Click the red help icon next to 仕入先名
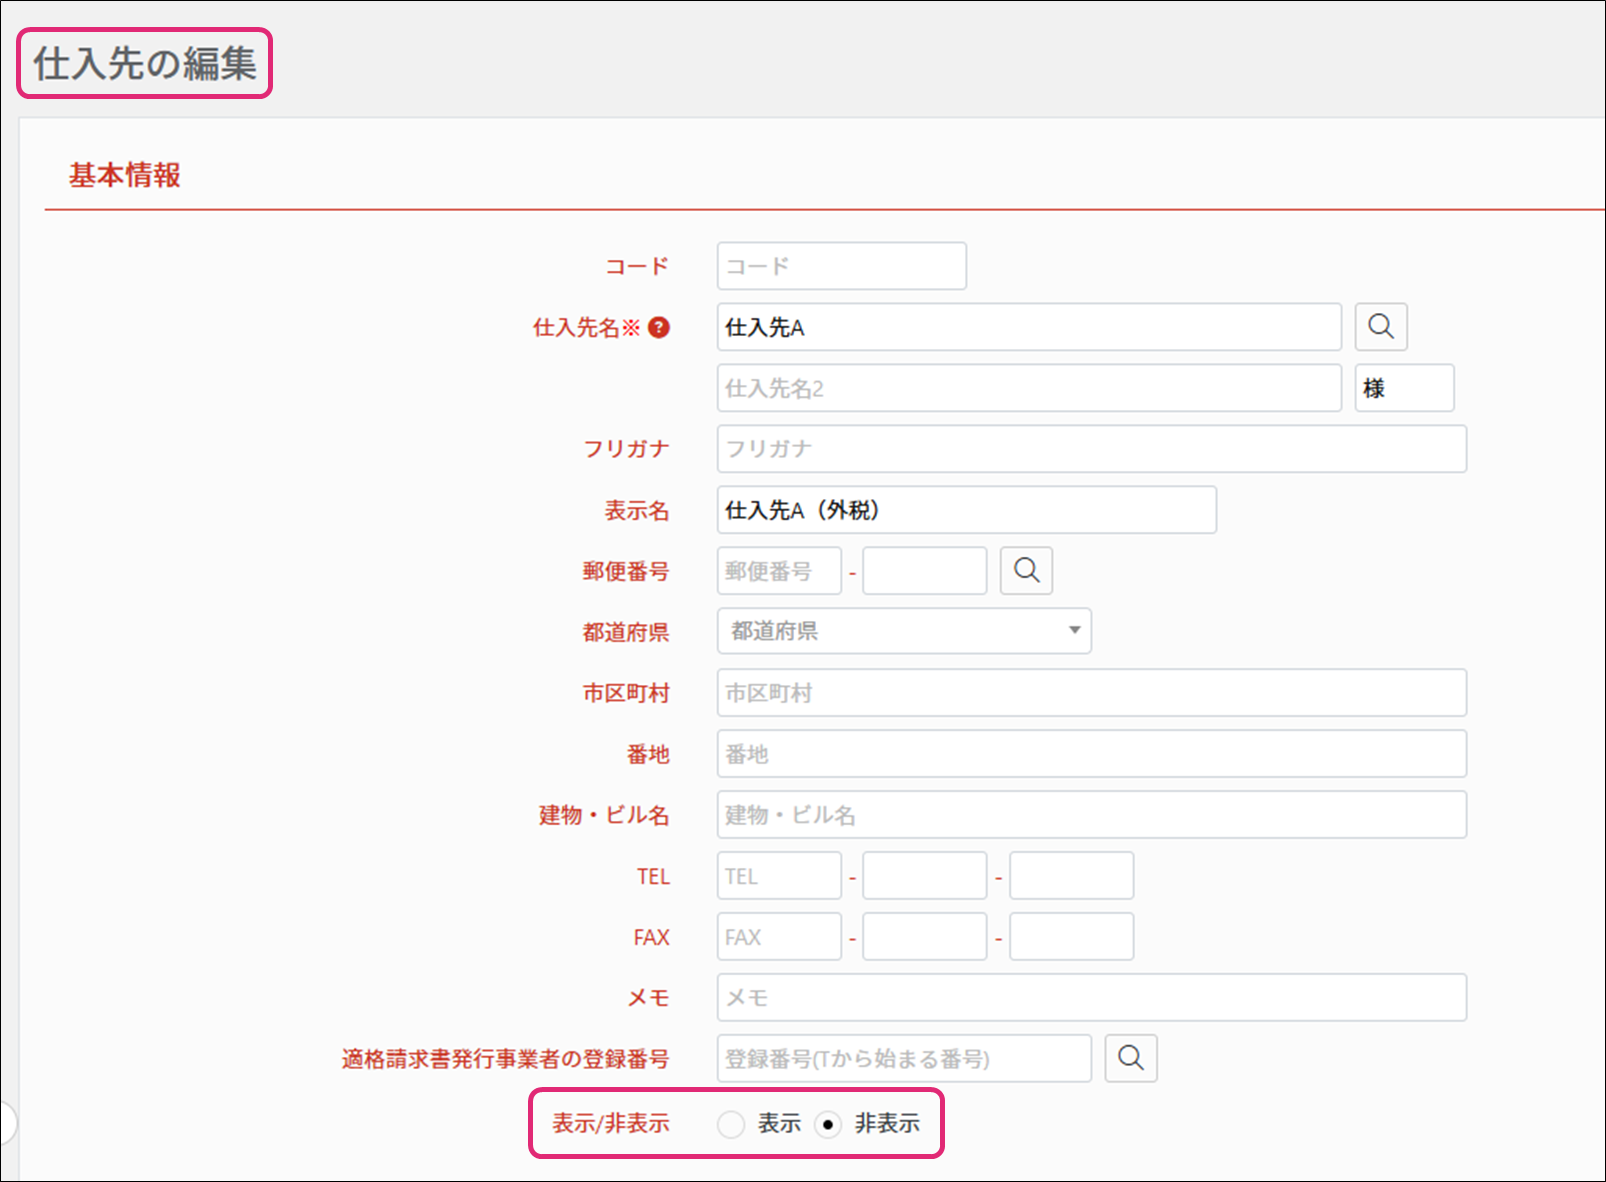This screenshot has height=1182, width=1606. click(659, 327)
